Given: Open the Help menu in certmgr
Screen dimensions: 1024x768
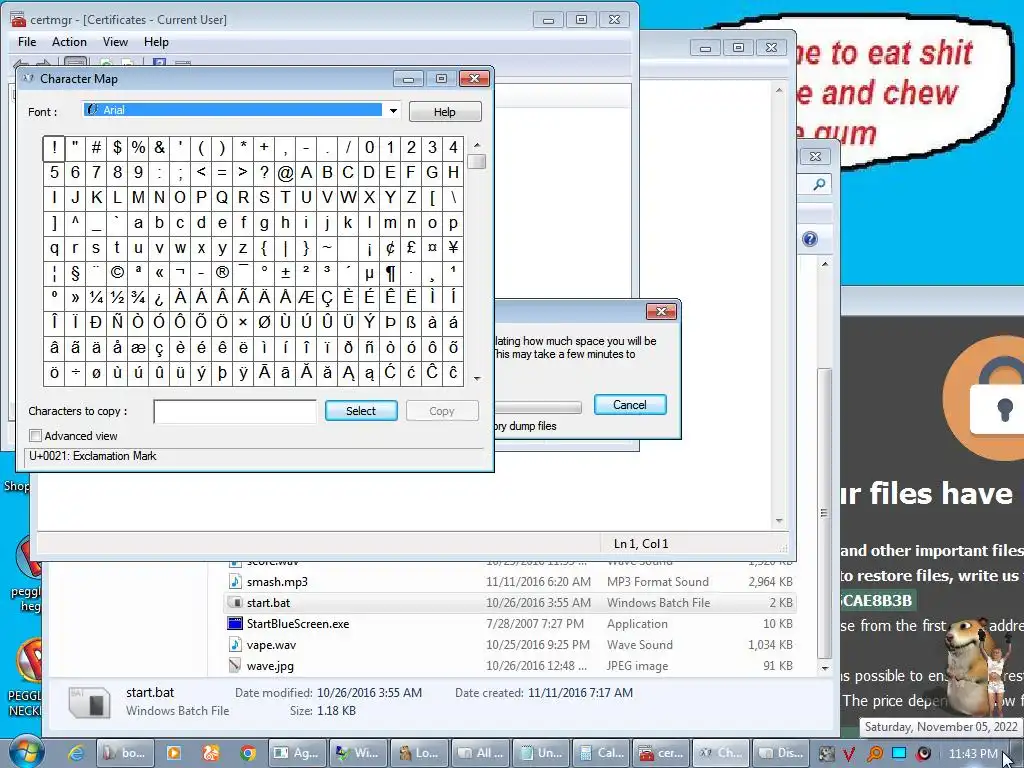Looking at the screenshot, I should 156,42.
